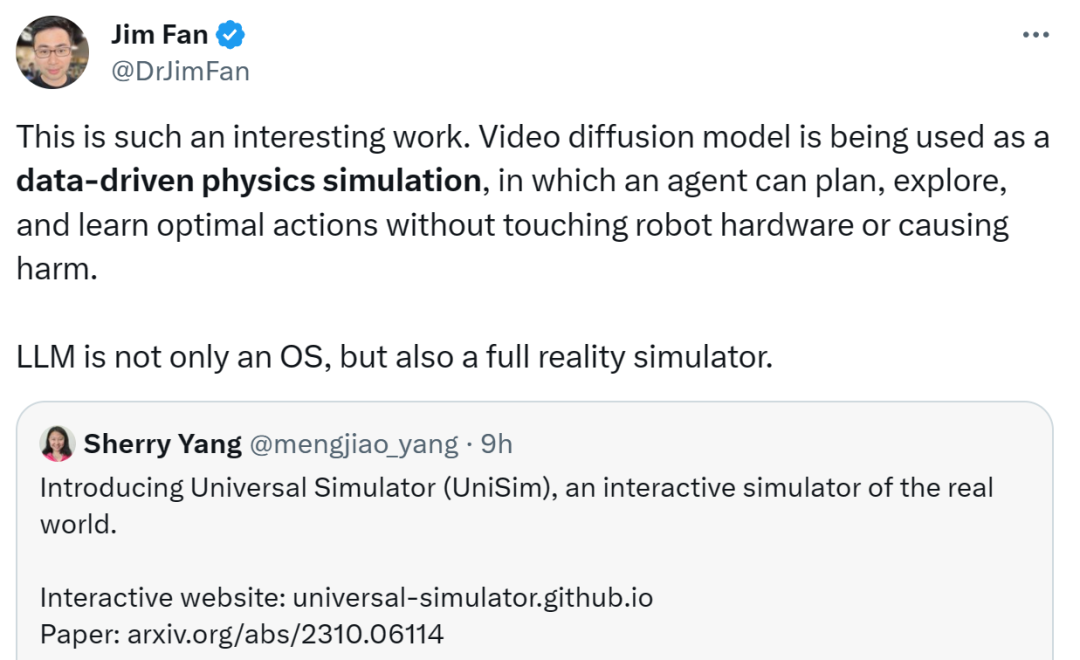1080x660 pixels.
Task: Click the bold "data-driven physics simulation" text
Action: pos(249,181)
